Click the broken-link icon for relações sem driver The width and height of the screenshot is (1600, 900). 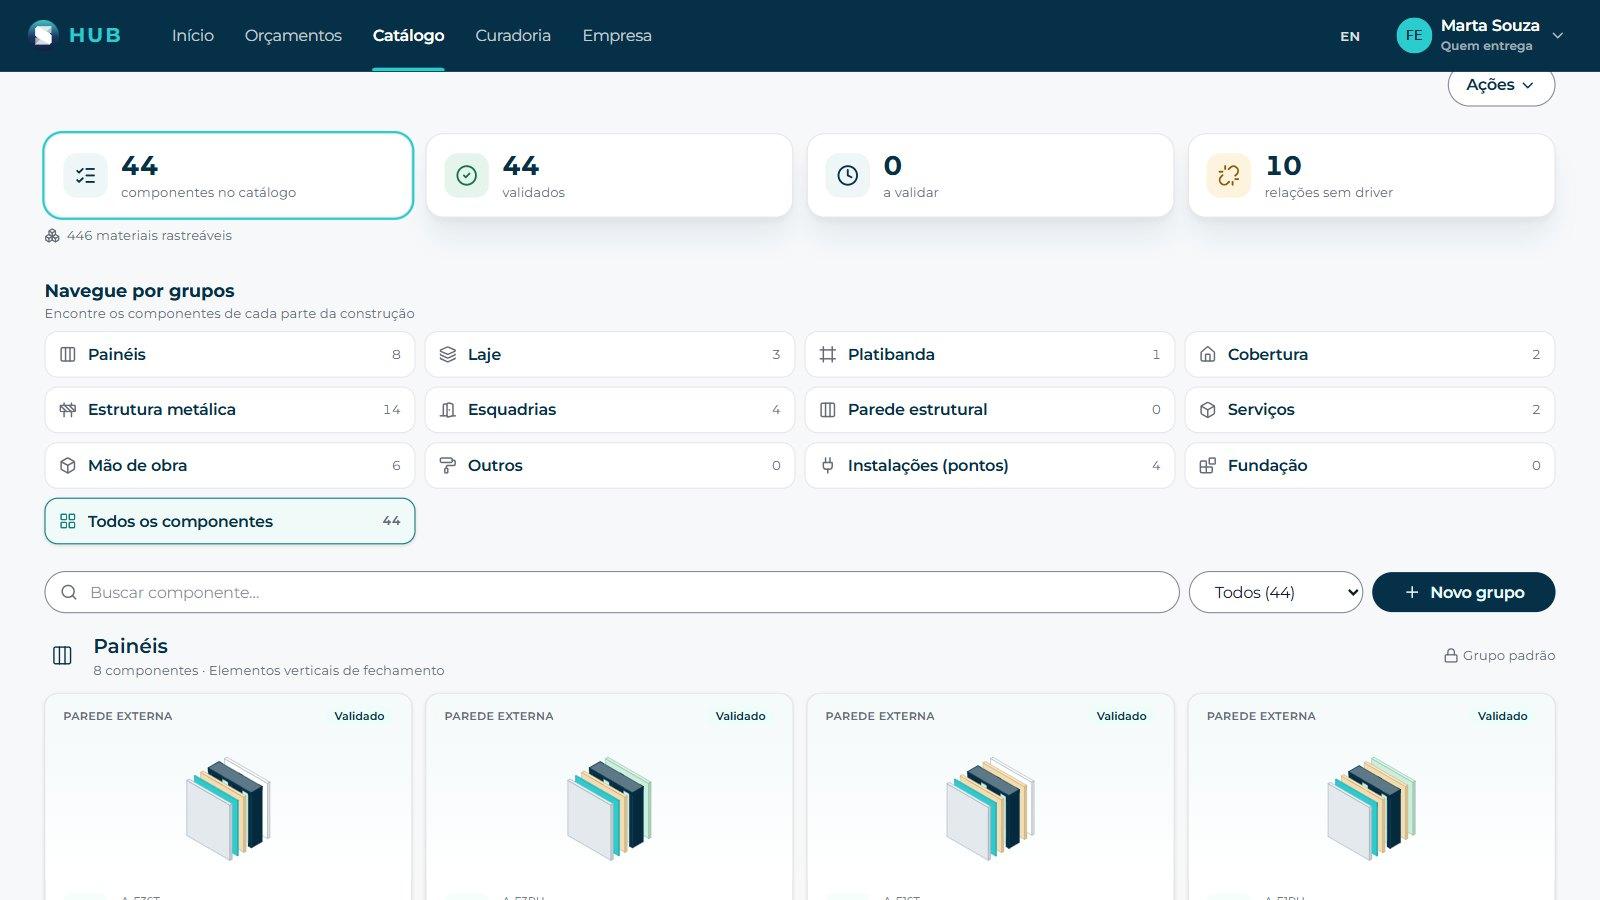[x=1228, y=175]
